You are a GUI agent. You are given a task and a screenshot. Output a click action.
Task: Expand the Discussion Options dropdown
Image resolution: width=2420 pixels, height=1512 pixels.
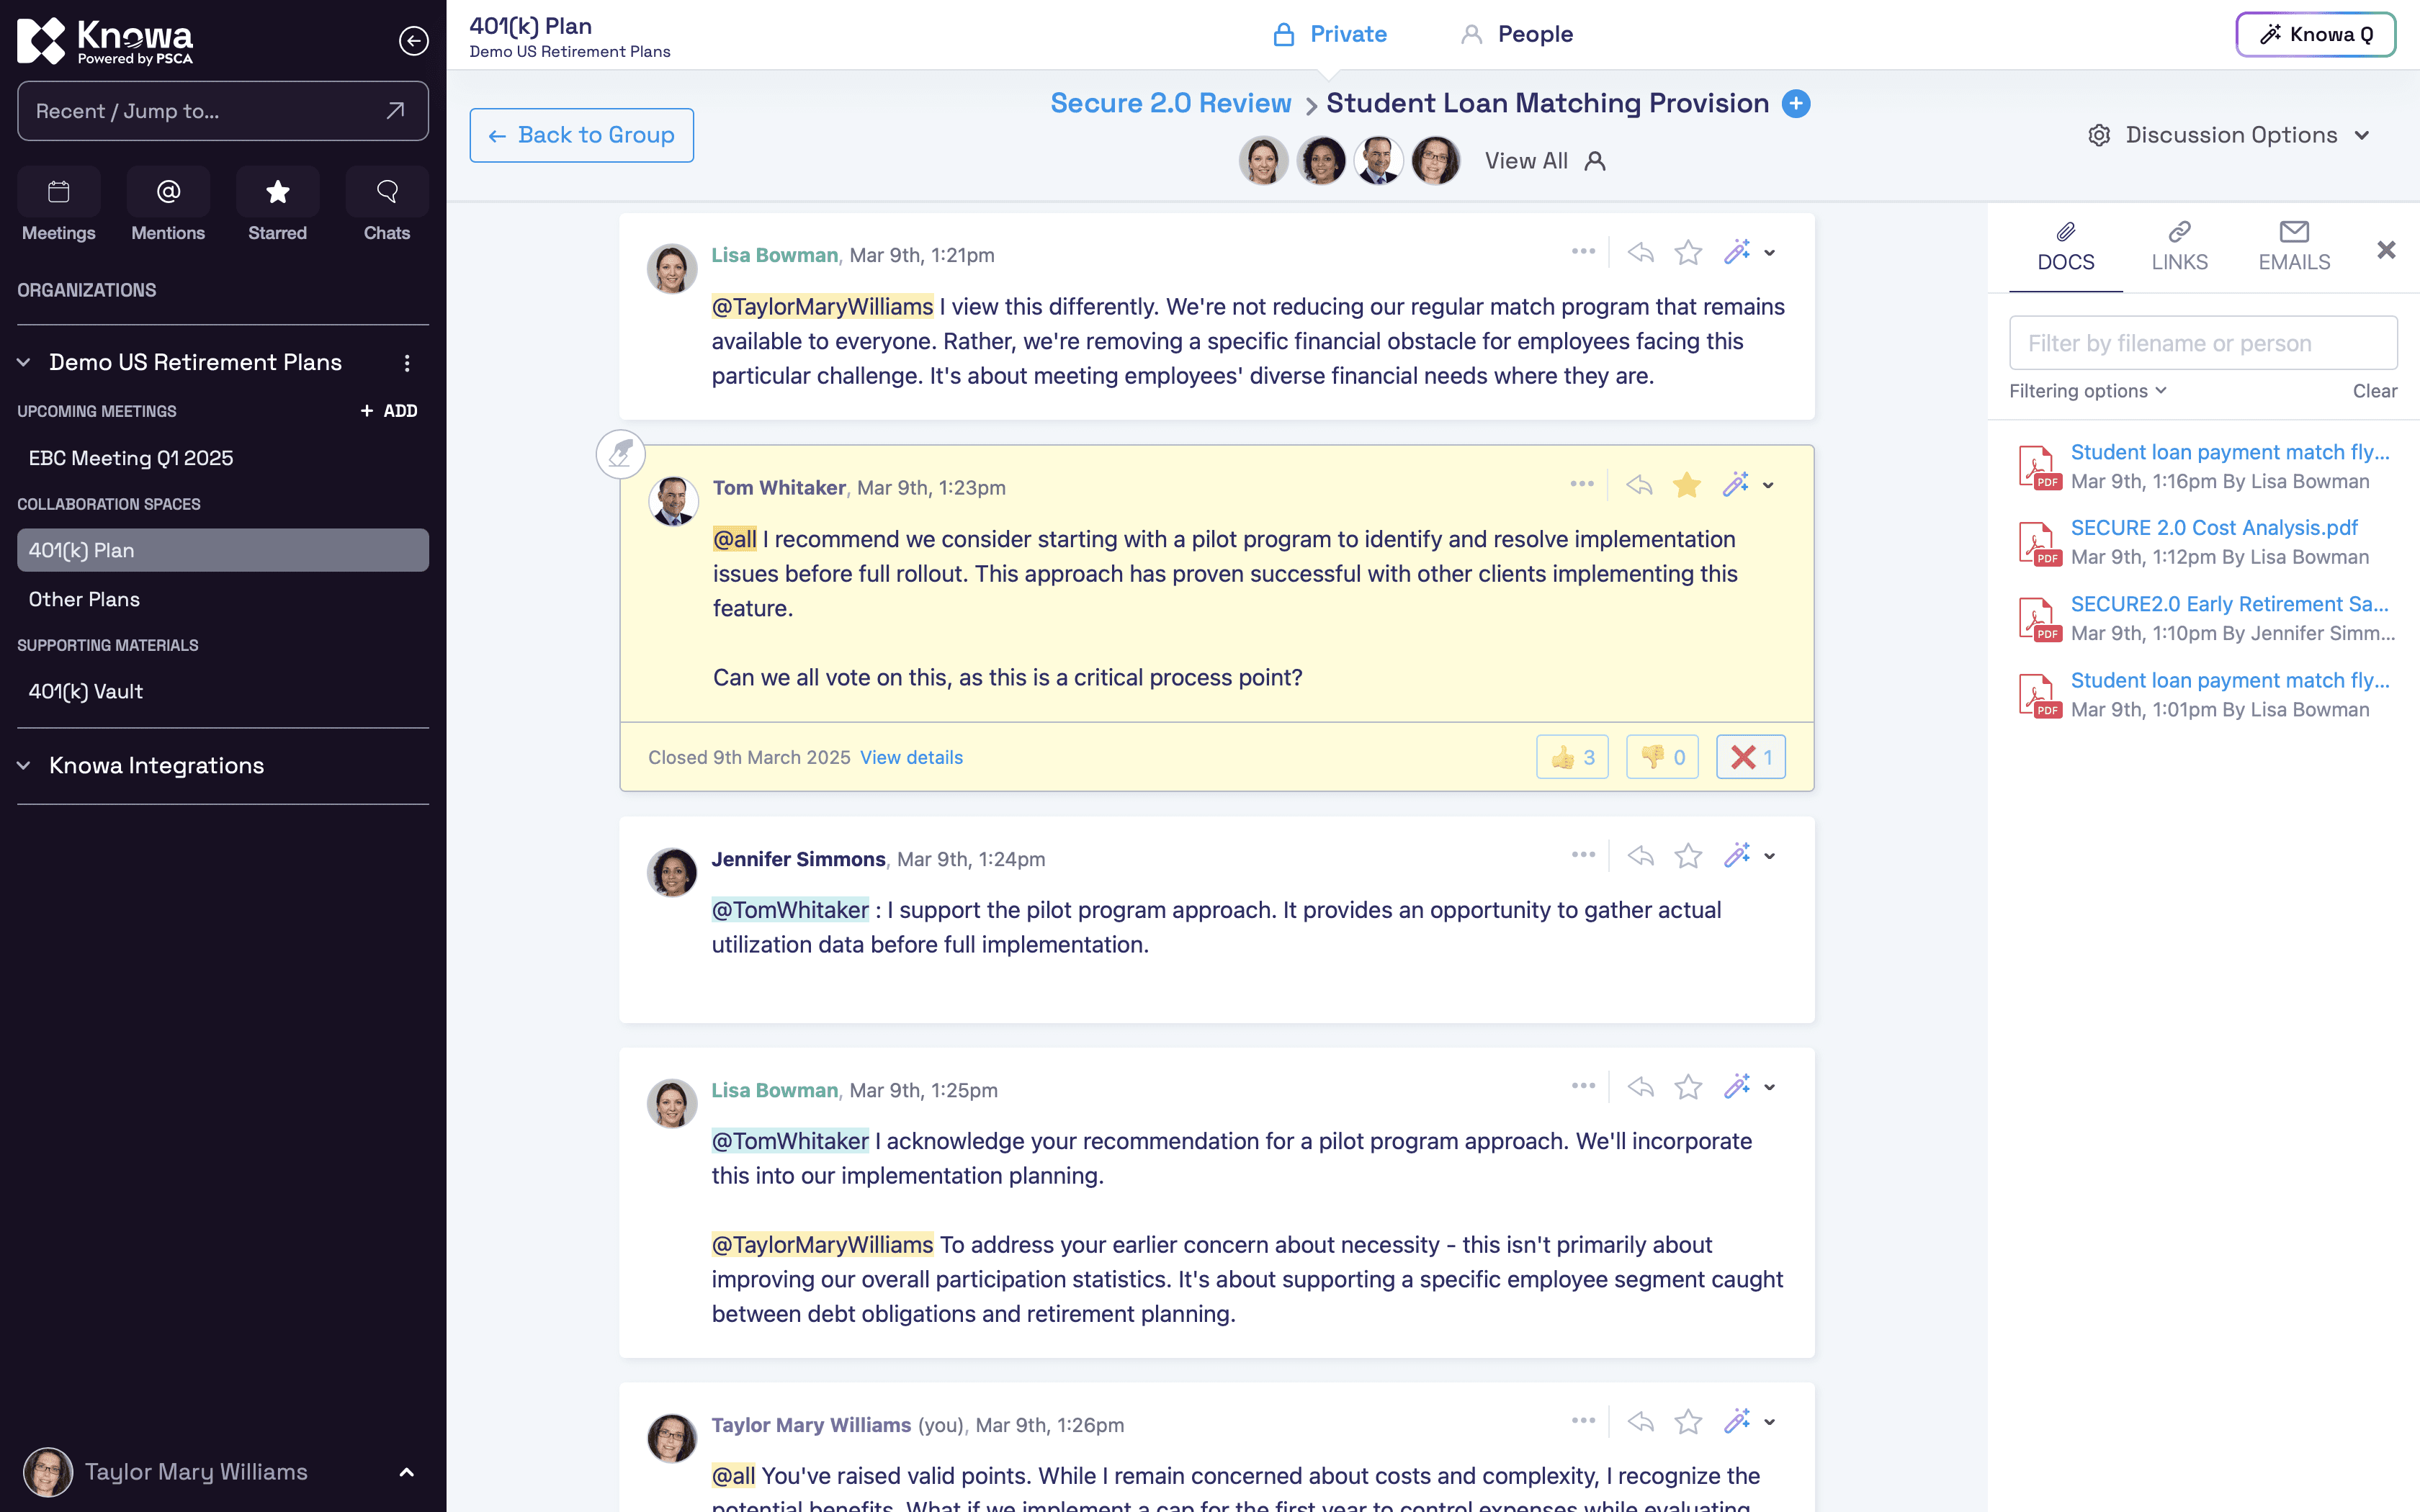pos(2229,135)
